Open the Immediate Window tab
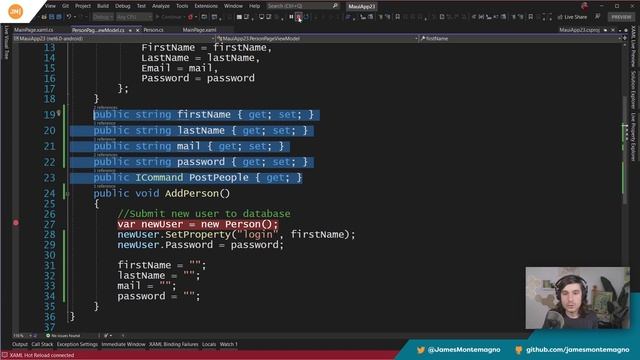The image size is (640, 360). [x=123, y=344]
